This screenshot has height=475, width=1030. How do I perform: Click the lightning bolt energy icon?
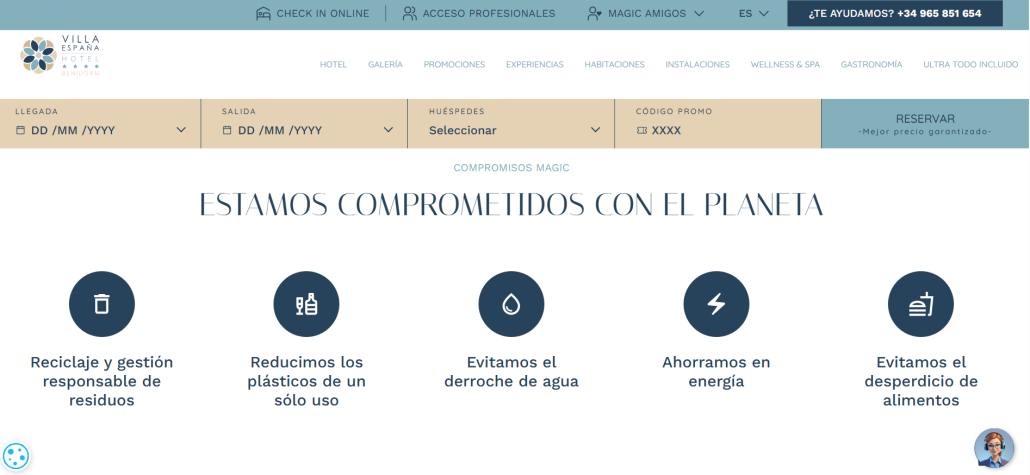(x=716, y=304)
